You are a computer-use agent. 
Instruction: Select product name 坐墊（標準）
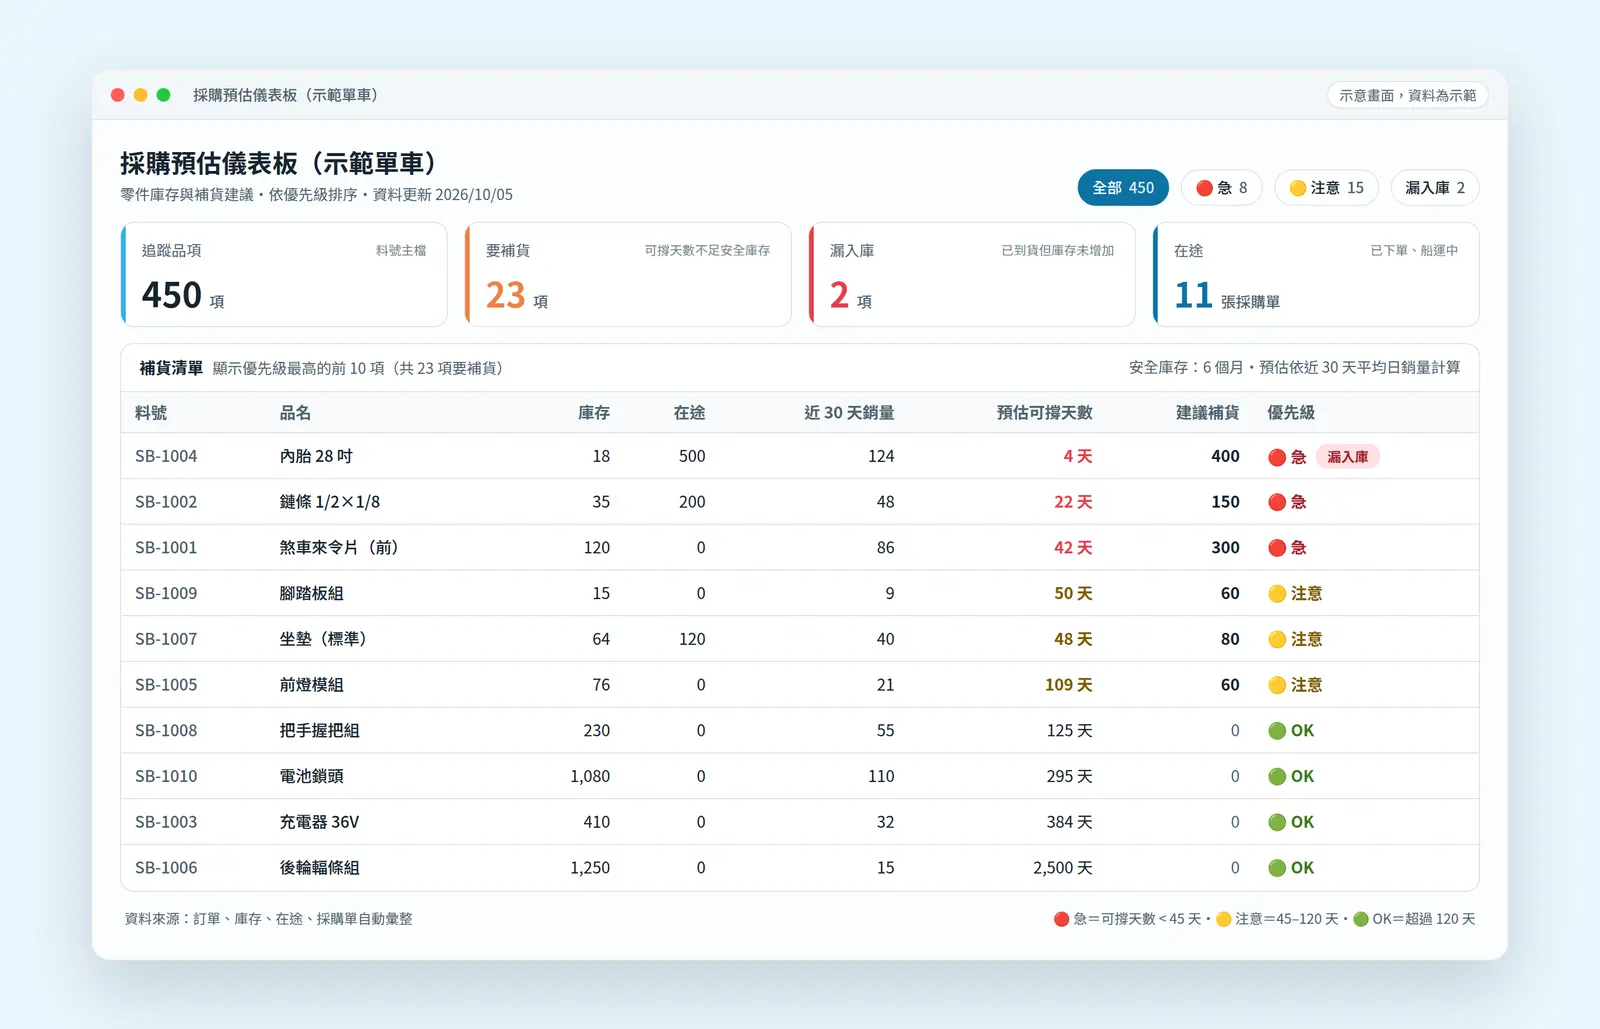tap(323, 639)
